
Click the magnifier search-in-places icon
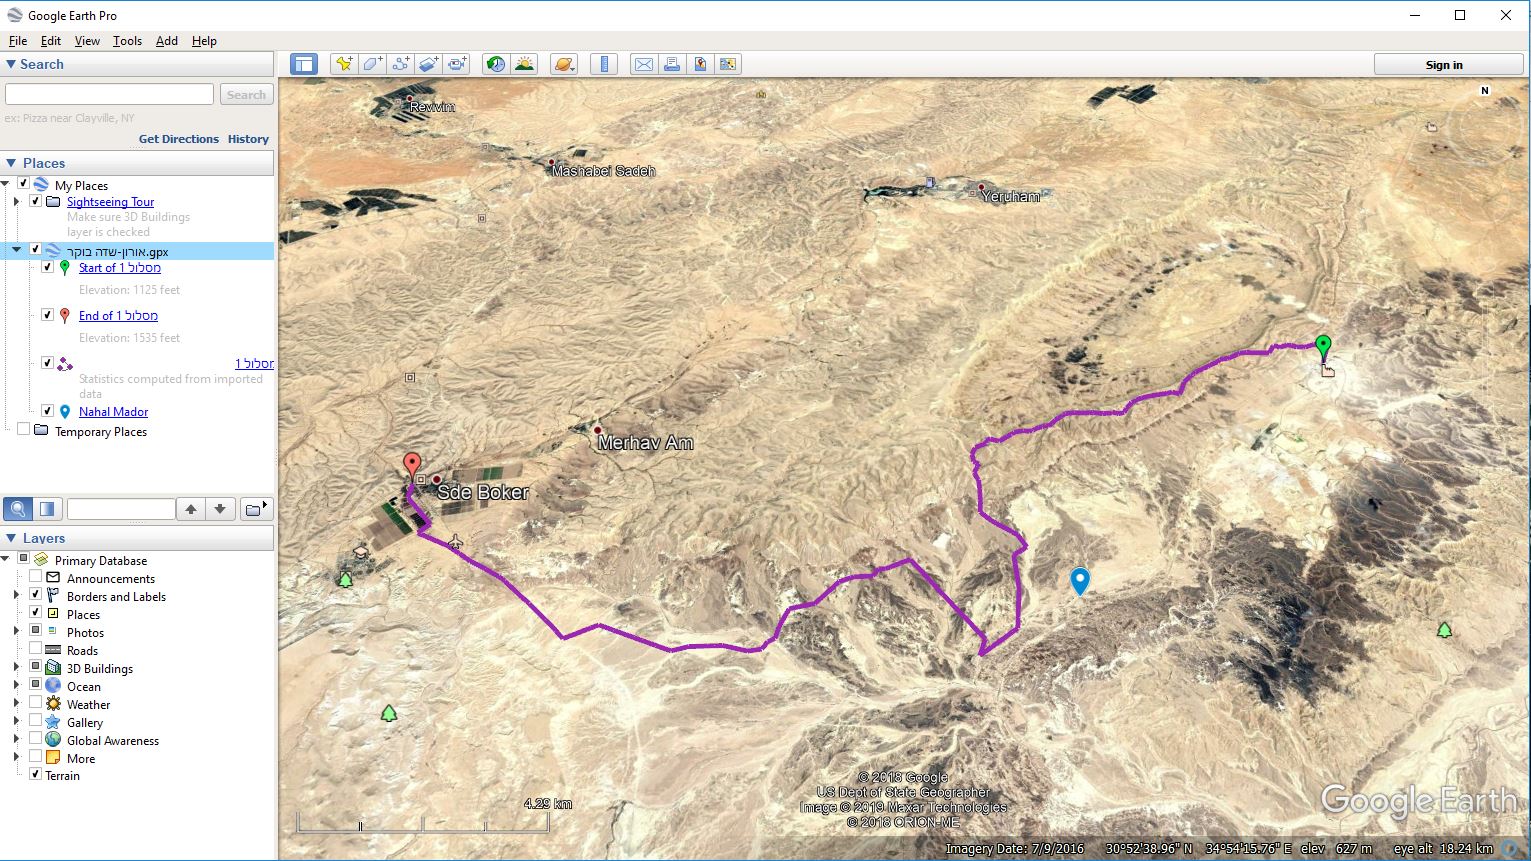(18, 509)
